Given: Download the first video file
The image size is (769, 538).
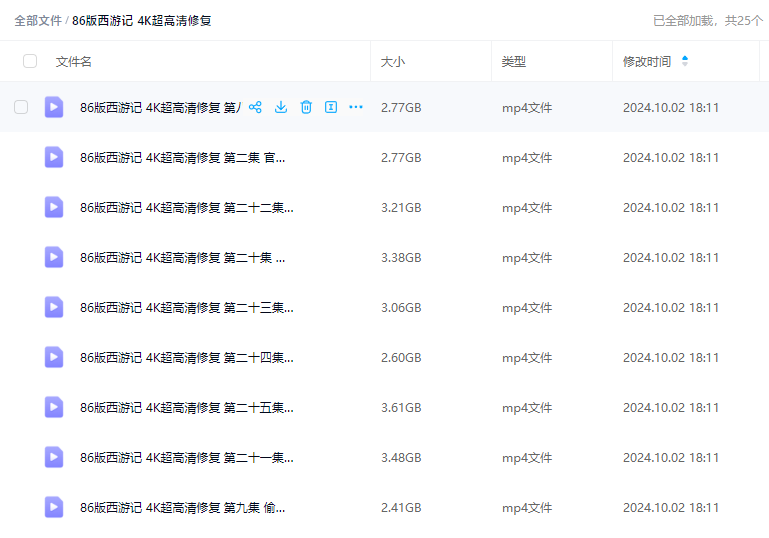Looking at the screenshot, I should pos(281,107).
